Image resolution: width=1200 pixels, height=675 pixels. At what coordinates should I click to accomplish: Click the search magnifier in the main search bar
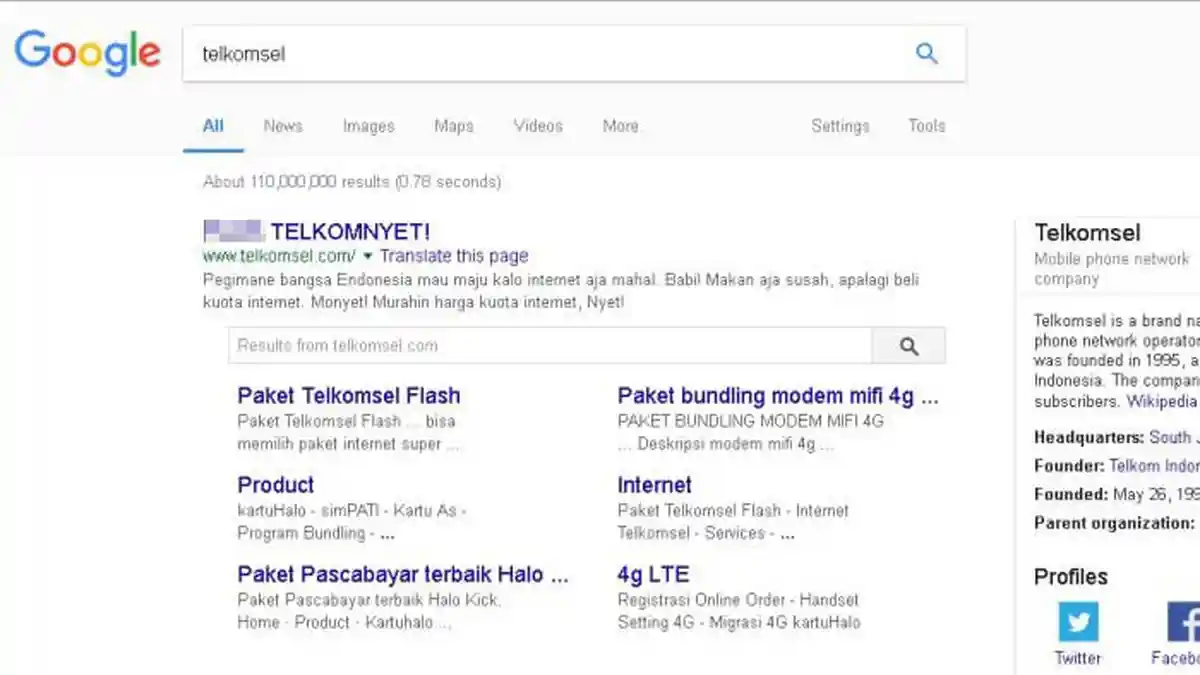(x=928, y=54)
